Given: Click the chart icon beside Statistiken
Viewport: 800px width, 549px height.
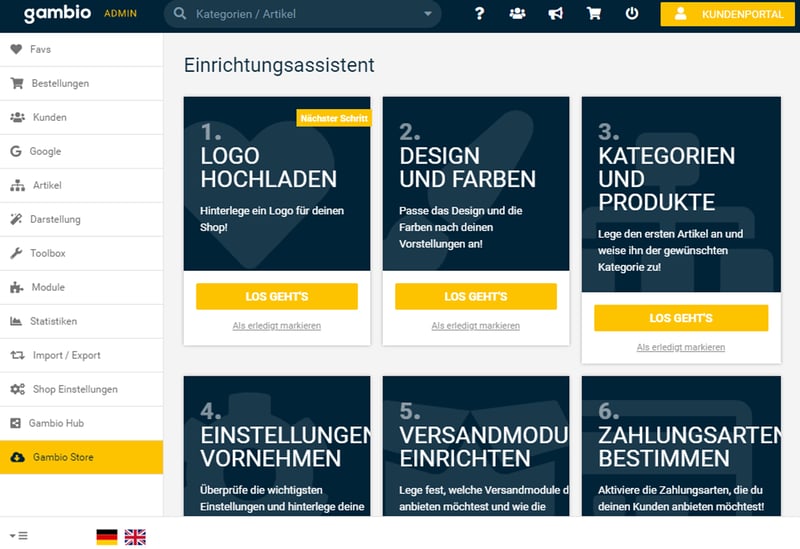Looking at the screenshot, I should pos(16,321).
